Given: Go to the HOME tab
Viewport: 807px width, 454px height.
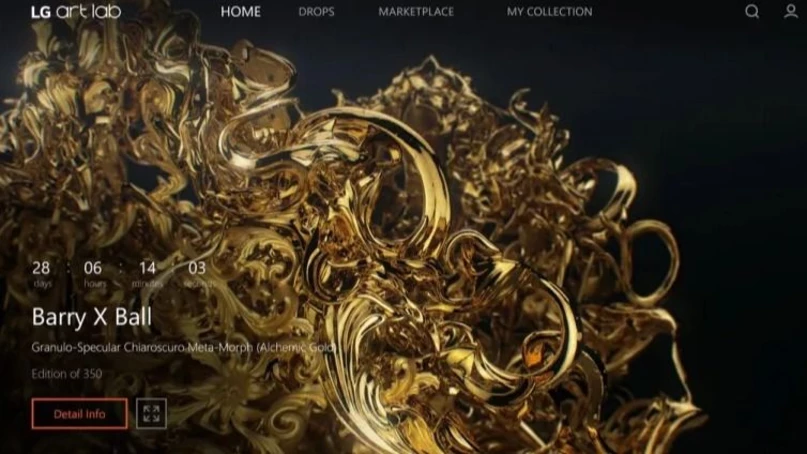Looking at the screenshot, I should pyautogui.click(x=240, y=11).
